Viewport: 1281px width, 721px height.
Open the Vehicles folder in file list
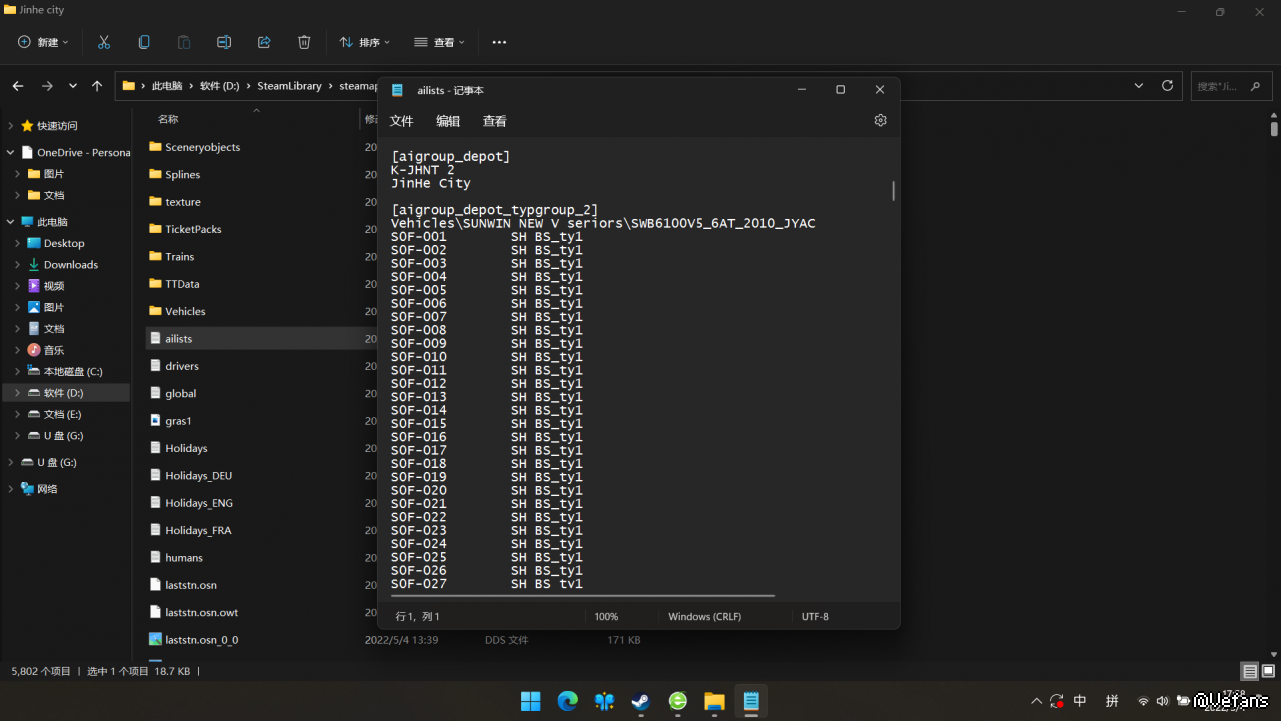tap(185, 311)
